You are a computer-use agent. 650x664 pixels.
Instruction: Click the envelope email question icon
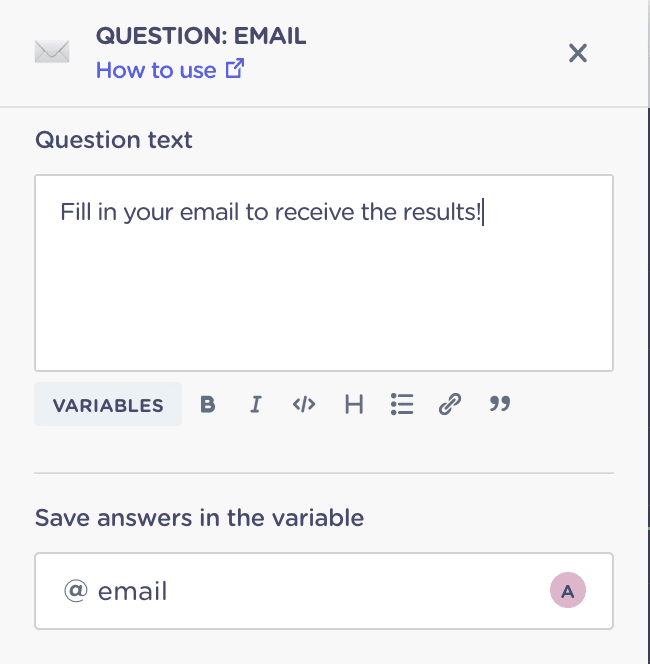[x=52, y=53]
